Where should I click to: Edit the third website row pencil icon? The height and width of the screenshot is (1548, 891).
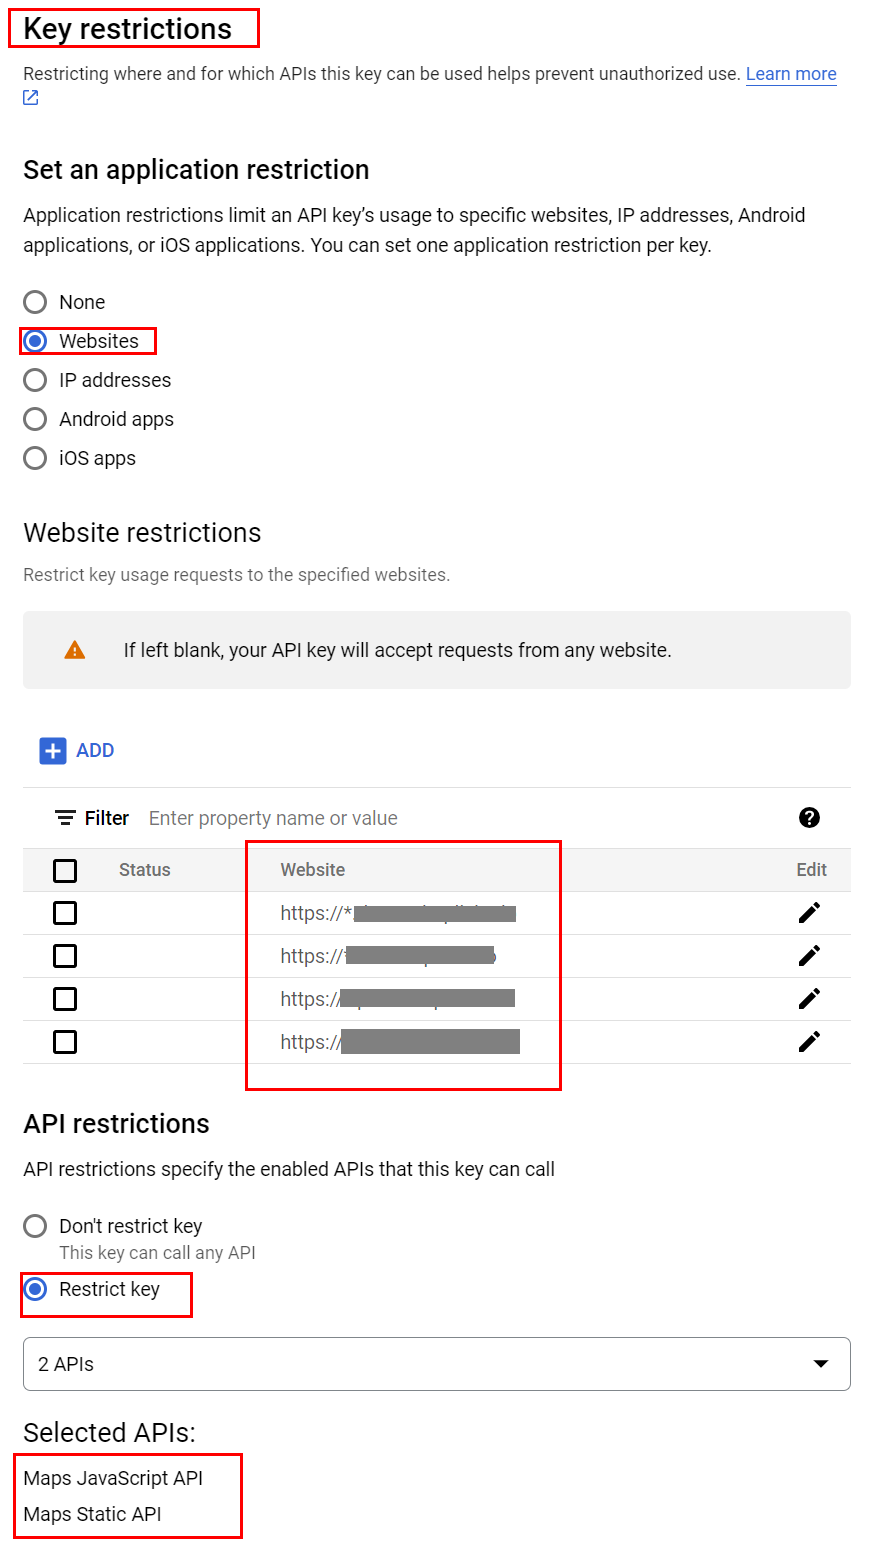tap(810, 999)
